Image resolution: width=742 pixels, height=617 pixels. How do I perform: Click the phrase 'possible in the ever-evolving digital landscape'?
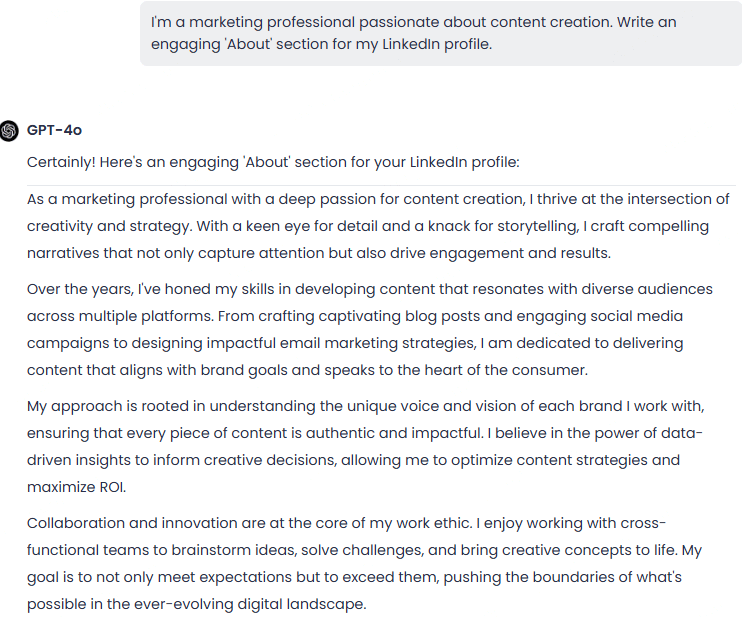click(x=196, y=604)
